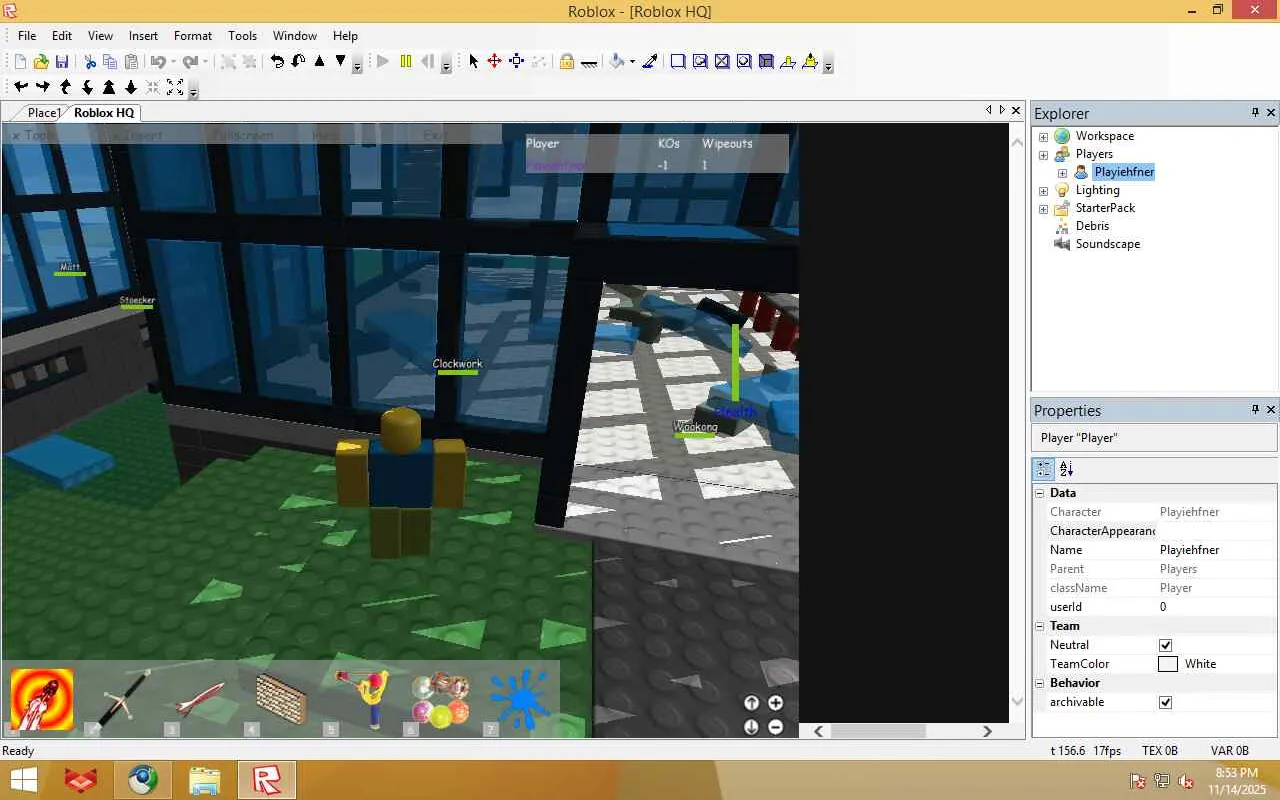Click the padlock Lock tool
This screenshot has height=800, width=1280.
pyautogui.click(x=566, y=62)
